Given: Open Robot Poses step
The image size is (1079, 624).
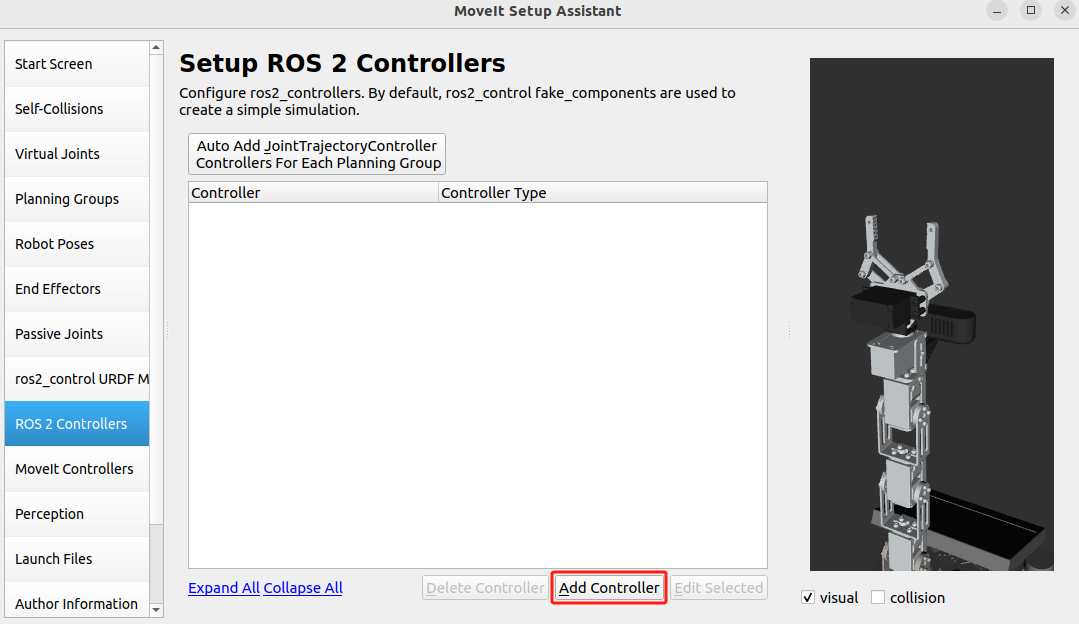Looking at the screenshot, I should pyautogui.click(x=77, y=244).
